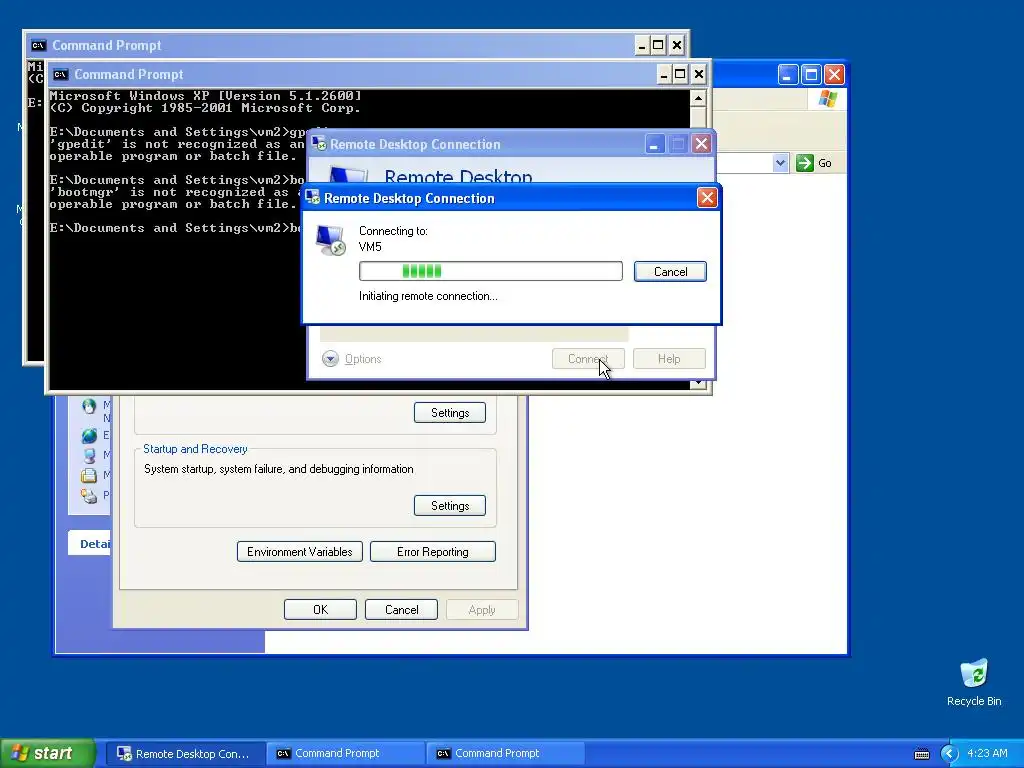Open Help in Remote Desktop Connection
1024x768 pixels.
point(669,359)
